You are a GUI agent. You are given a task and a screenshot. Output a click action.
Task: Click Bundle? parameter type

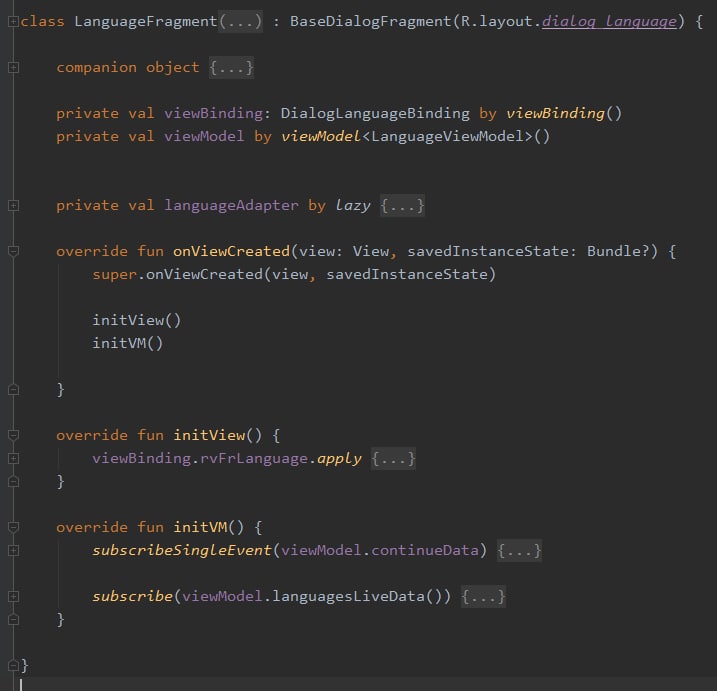tap(618, 252)
